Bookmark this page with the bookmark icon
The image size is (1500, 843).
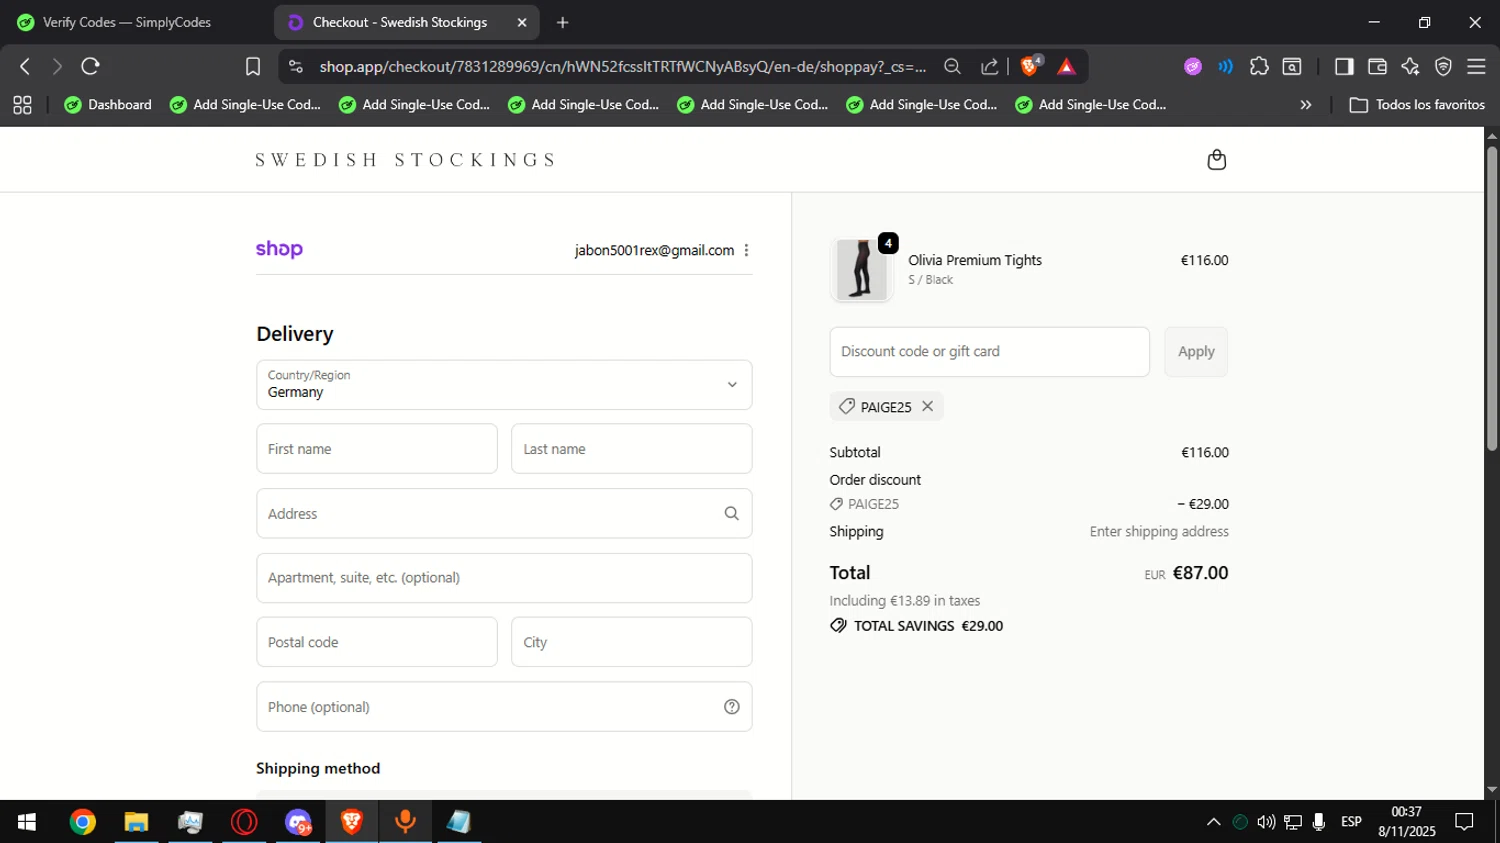[x=253, y=66]
